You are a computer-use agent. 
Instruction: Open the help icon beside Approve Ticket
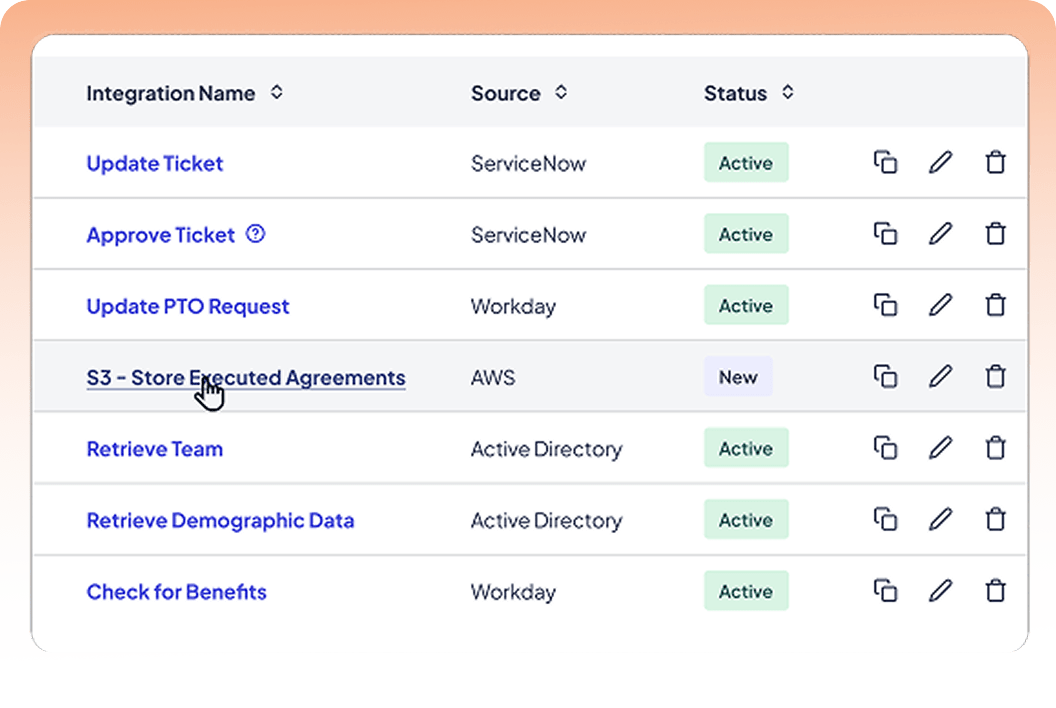(x=257, y=235)
